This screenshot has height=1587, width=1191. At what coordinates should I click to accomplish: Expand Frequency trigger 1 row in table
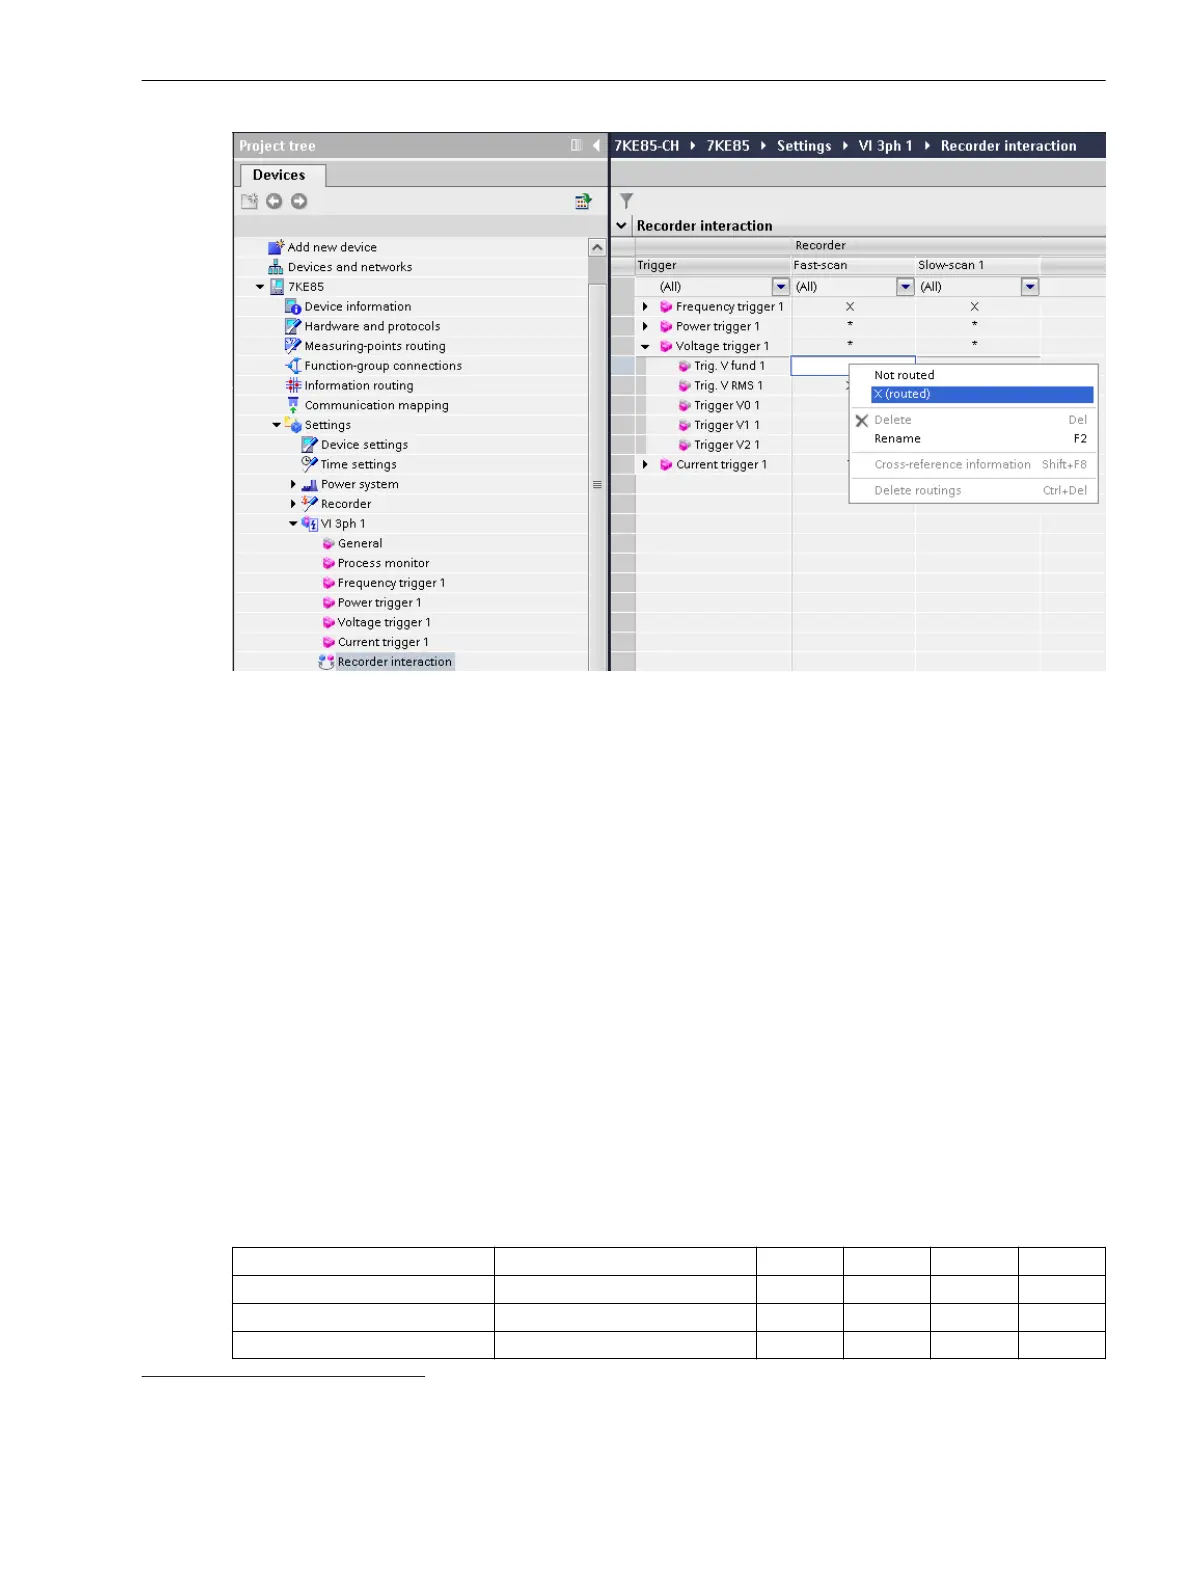click(645, 307)
